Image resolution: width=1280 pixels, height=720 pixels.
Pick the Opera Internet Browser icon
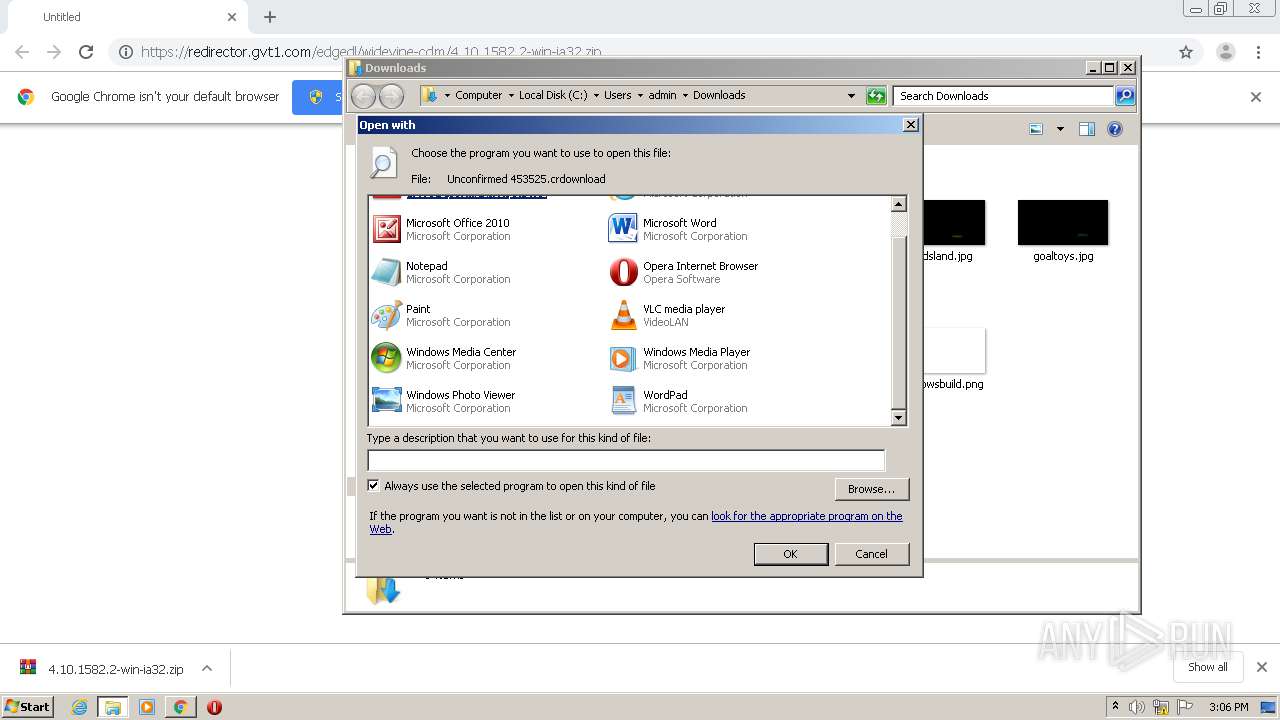coord(623,272)
